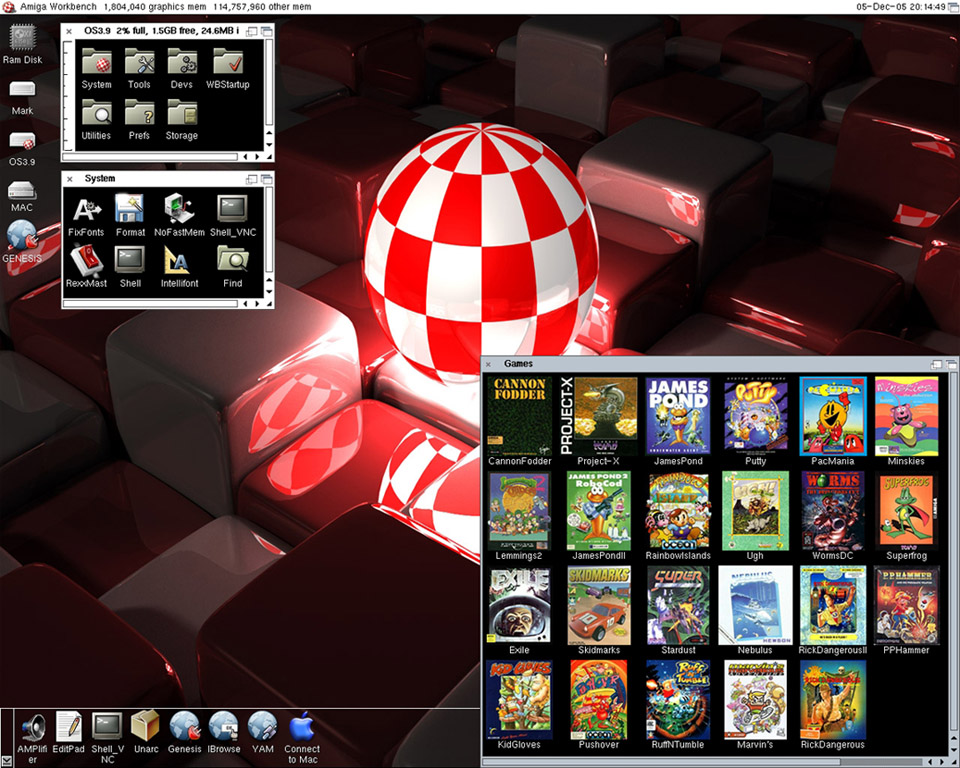Open the Storage drawer
The image size is (960, 768).
182,114
